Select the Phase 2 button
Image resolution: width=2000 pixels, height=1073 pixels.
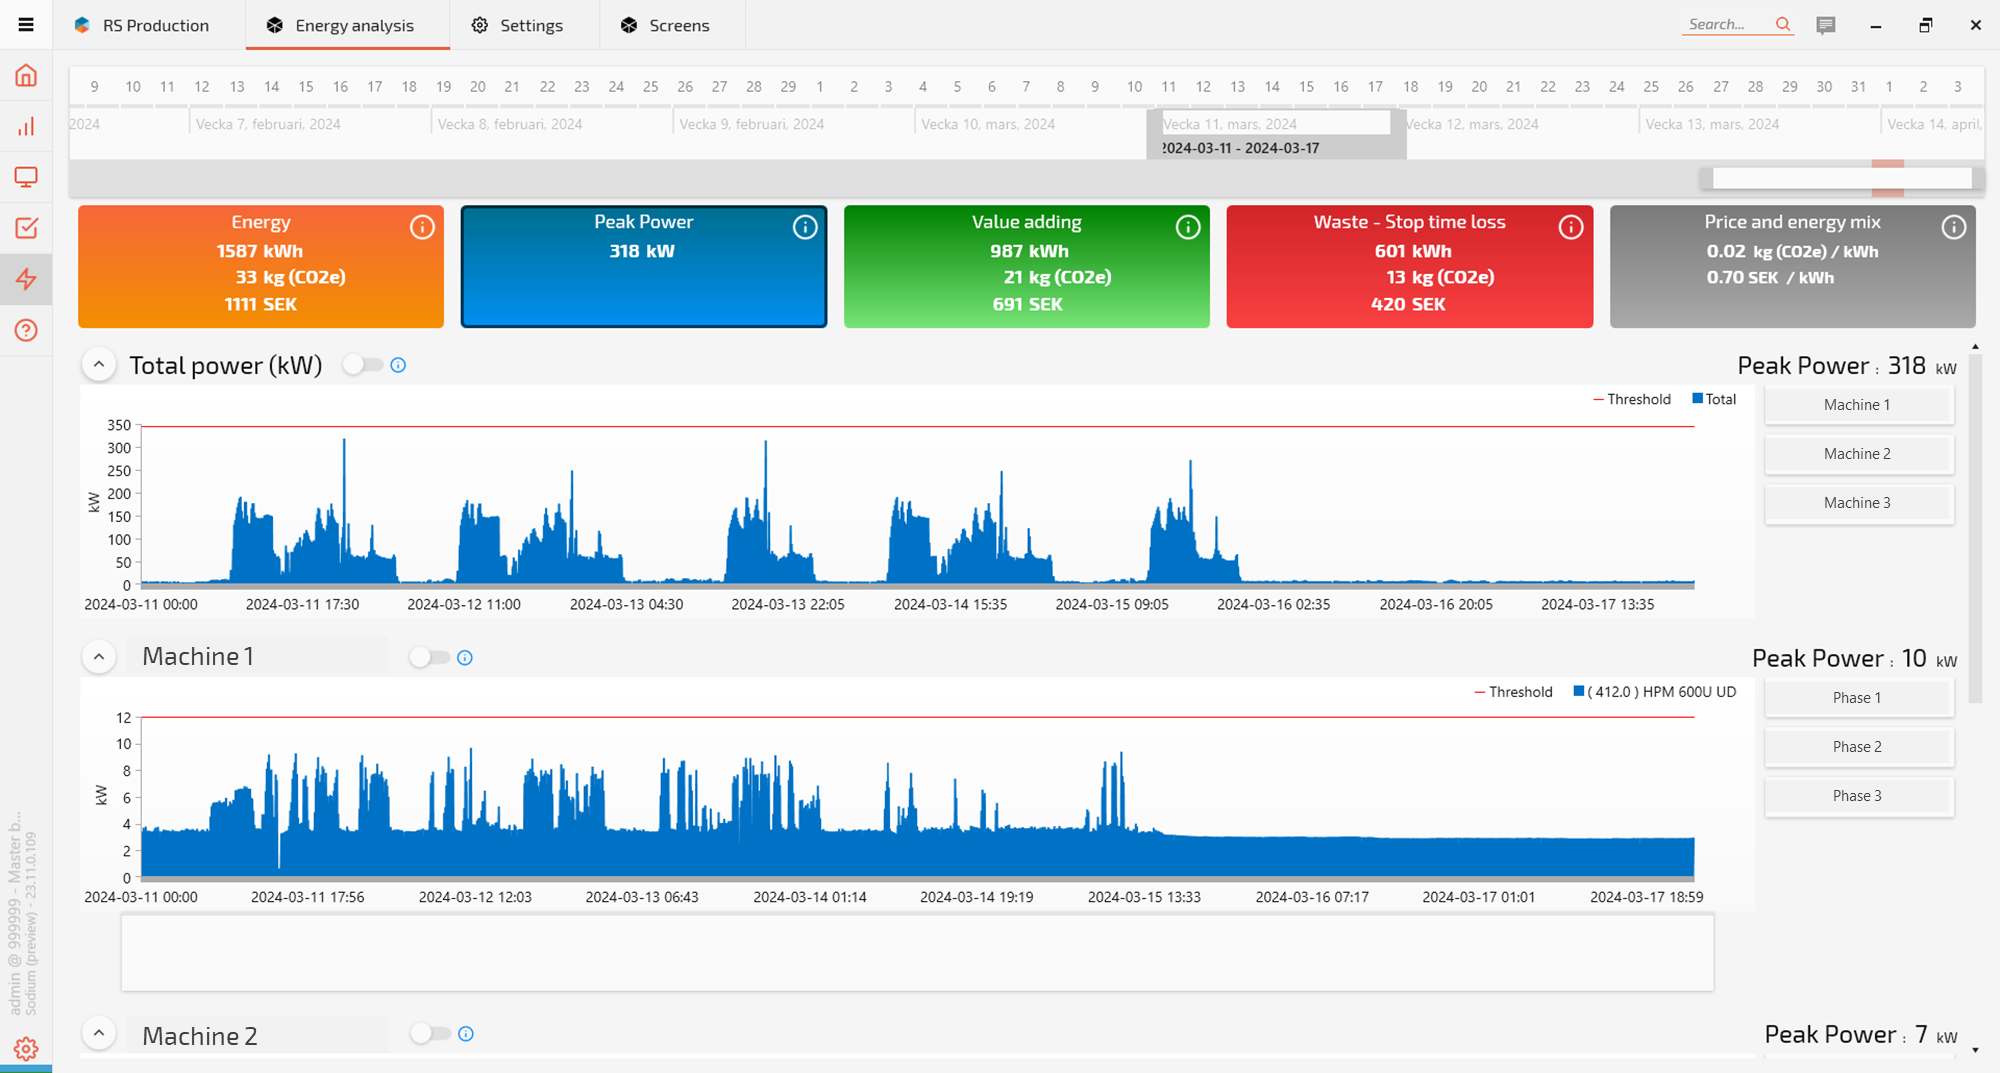click(x=1857, y=747)
